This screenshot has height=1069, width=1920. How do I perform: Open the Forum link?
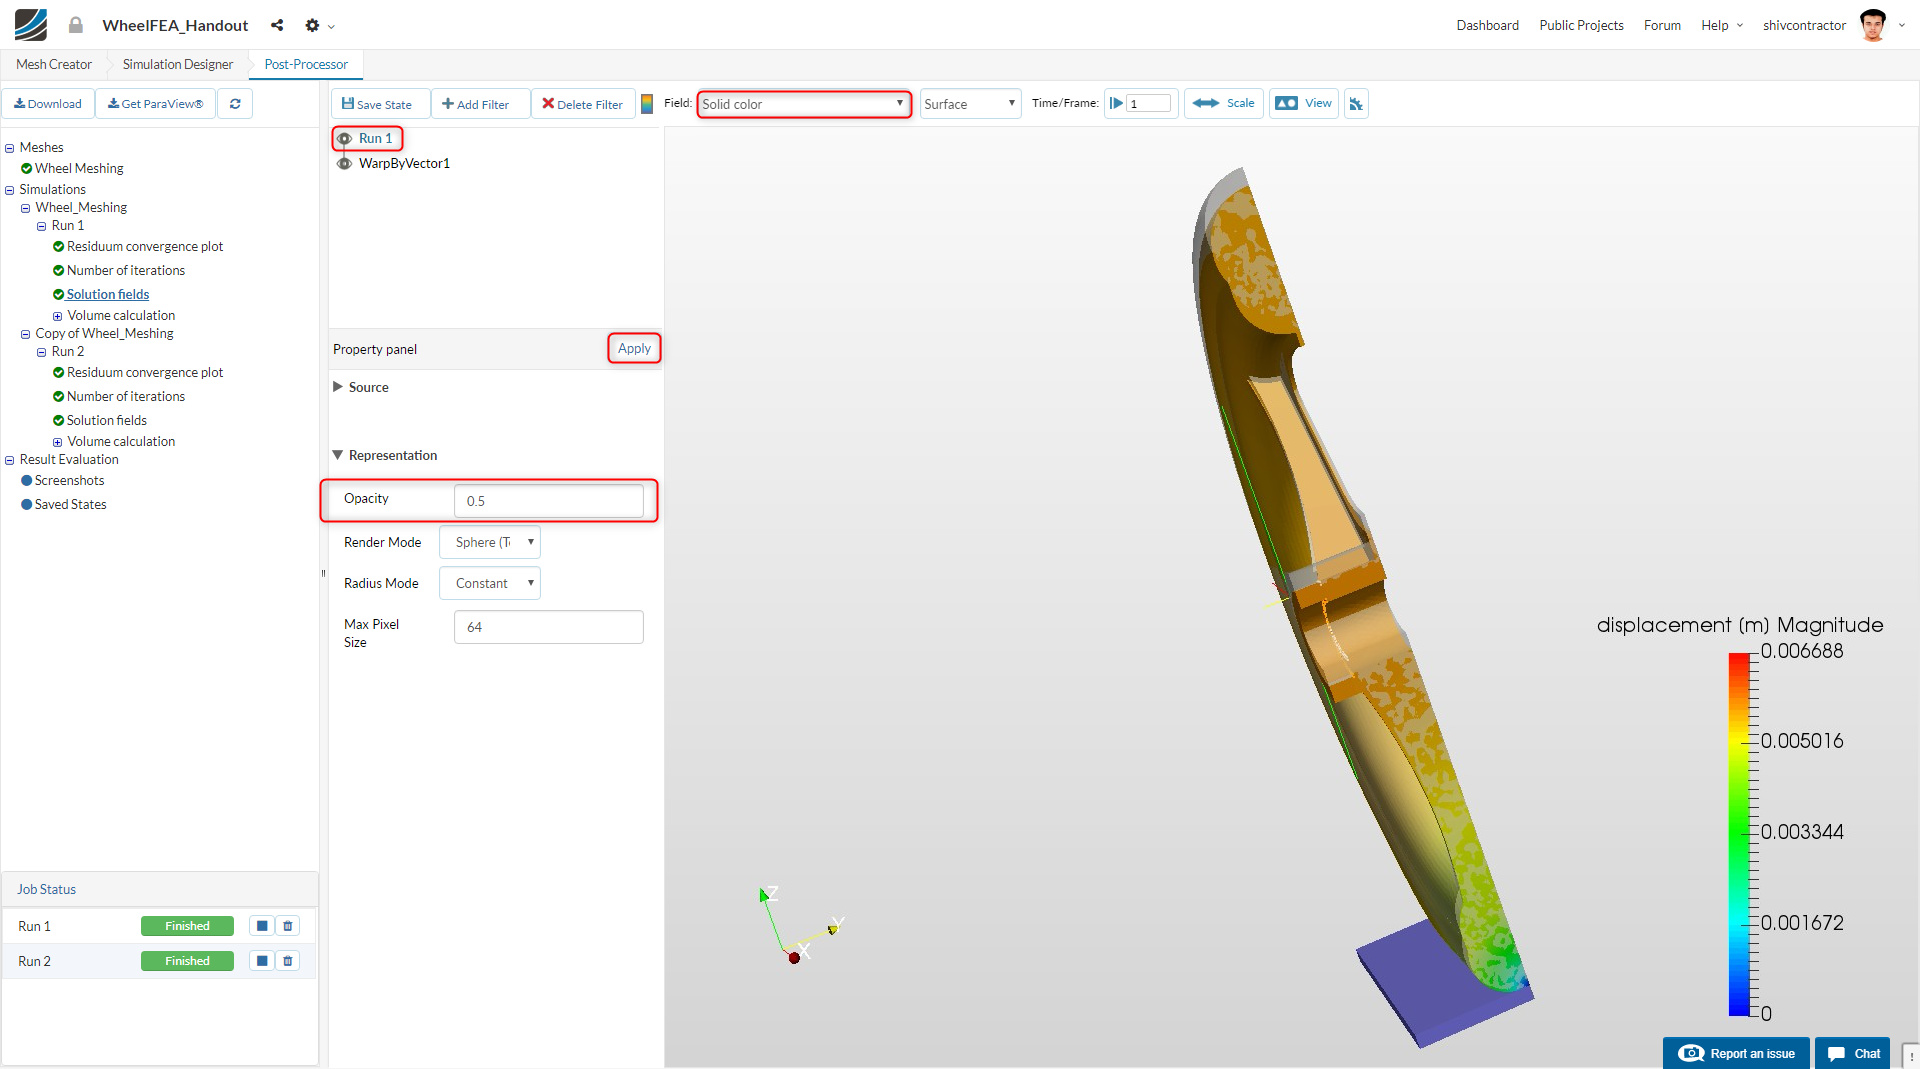(1662, 25)
